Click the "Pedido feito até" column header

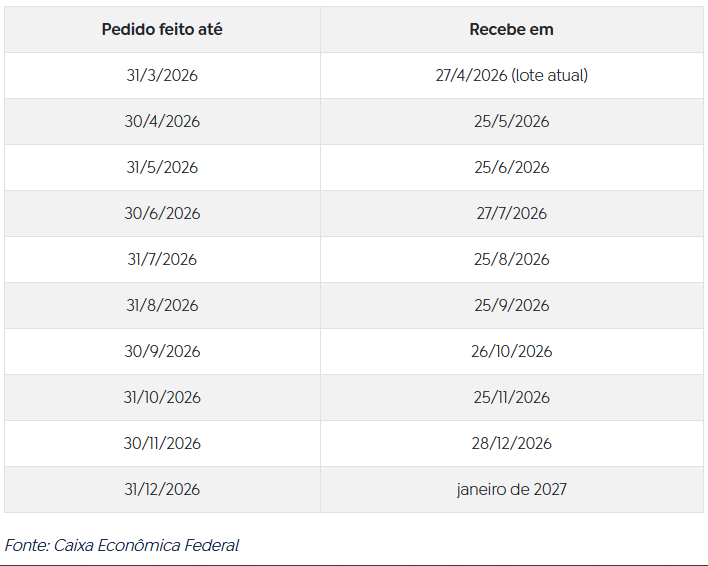tap(162, 29)
